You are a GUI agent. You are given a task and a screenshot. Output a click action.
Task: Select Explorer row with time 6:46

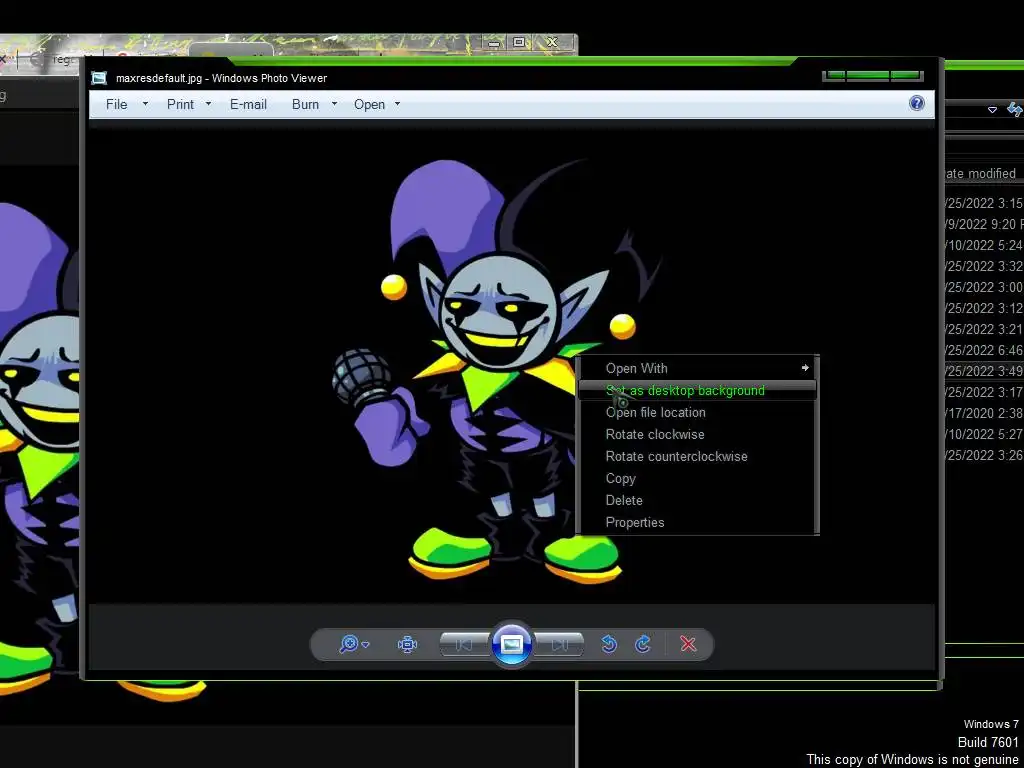(x=984, y=350)
